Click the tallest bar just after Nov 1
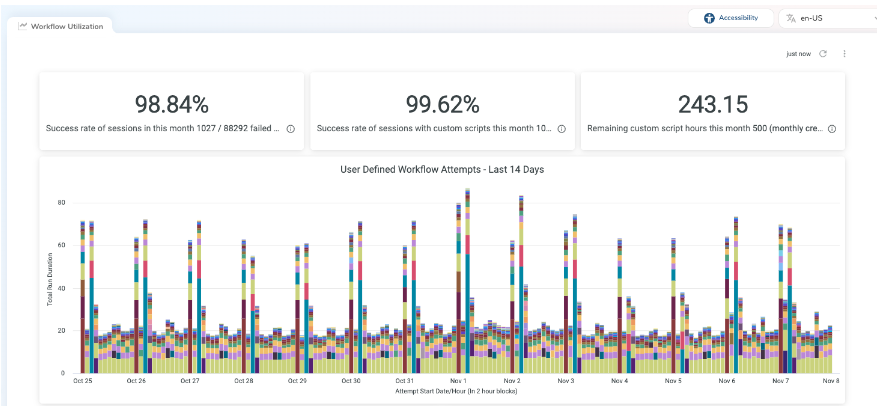This screenshot has width=882, height=412. [468, 280]
